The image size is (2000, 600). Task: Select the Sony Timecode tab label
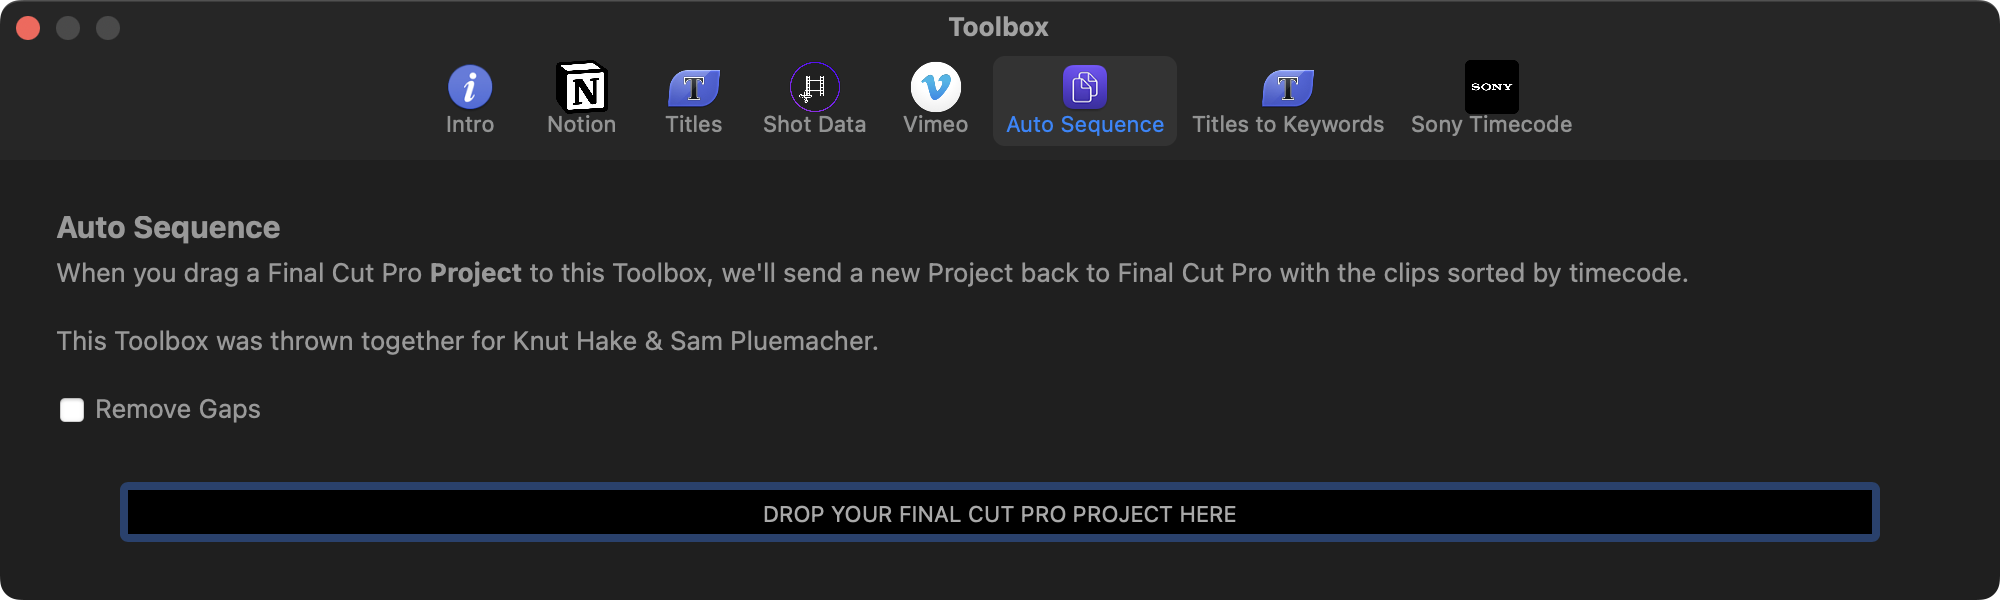[x=1492, y=125]
